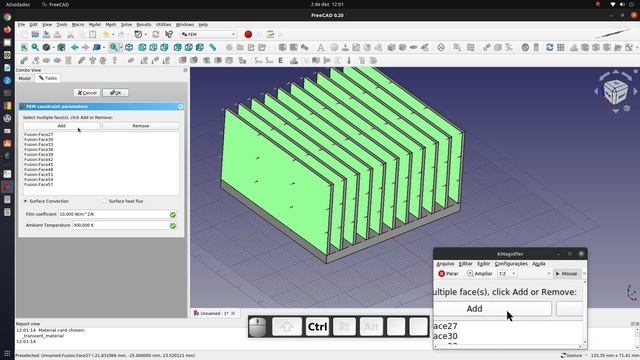Viewport: 640px width, 360px height.
Task: Click the prohibition circle toolbar icon
Action: (525, 47)
